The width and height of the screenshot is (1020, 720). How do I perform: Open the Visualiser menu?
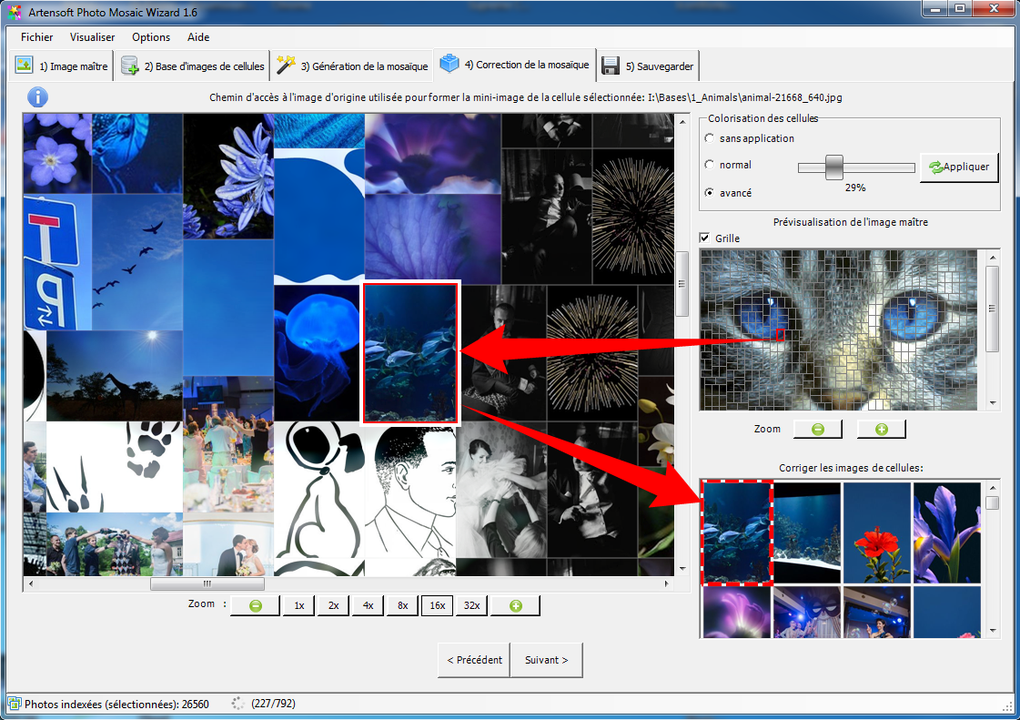[x=91, y=37]
